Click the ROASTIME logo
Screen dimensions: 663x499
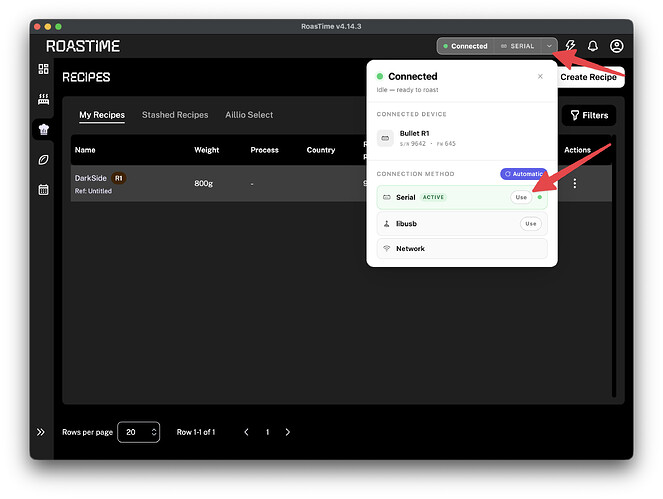83,46
